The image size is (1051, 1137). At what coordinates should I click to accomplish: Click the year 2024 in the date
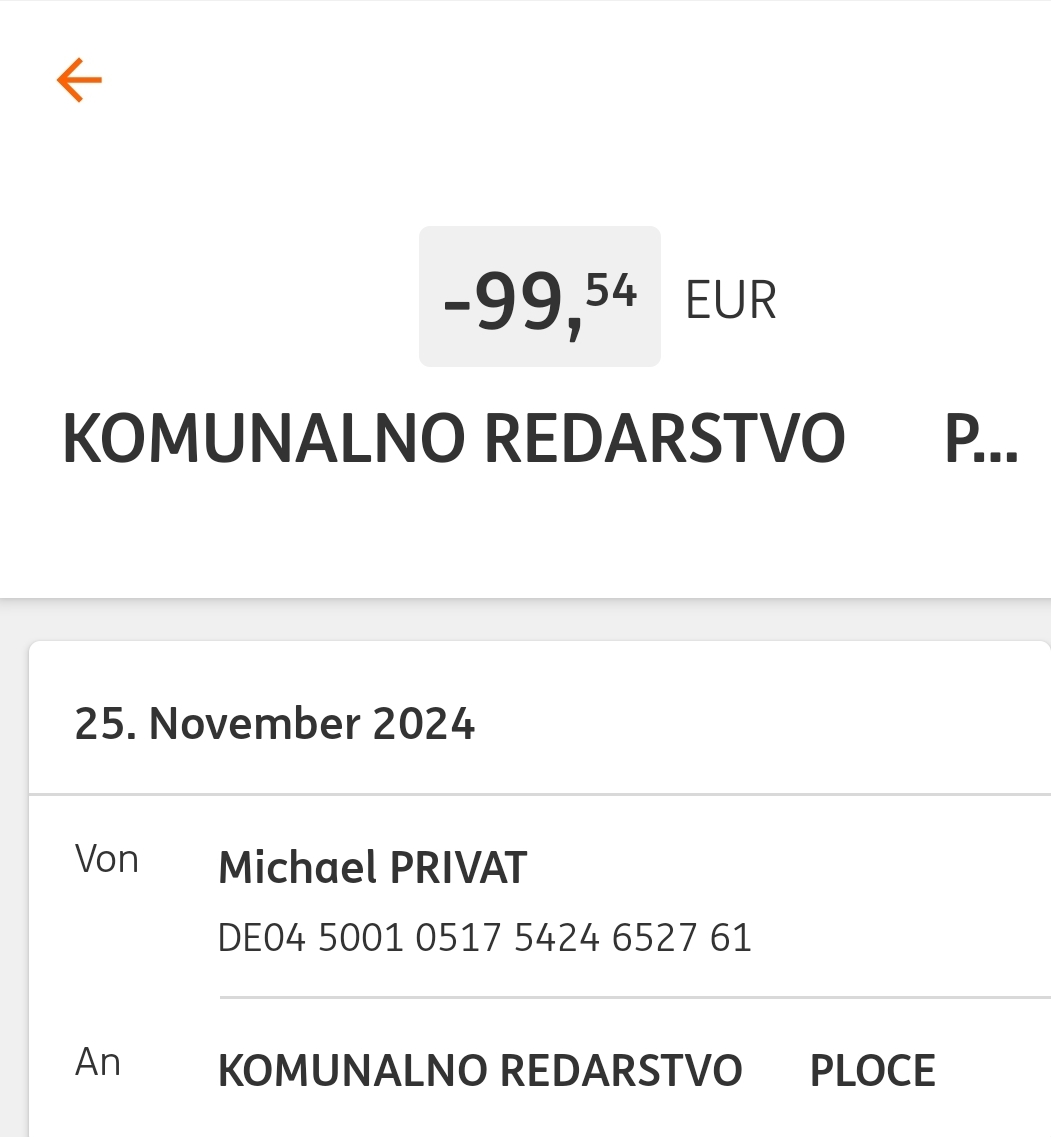[423, 723]
